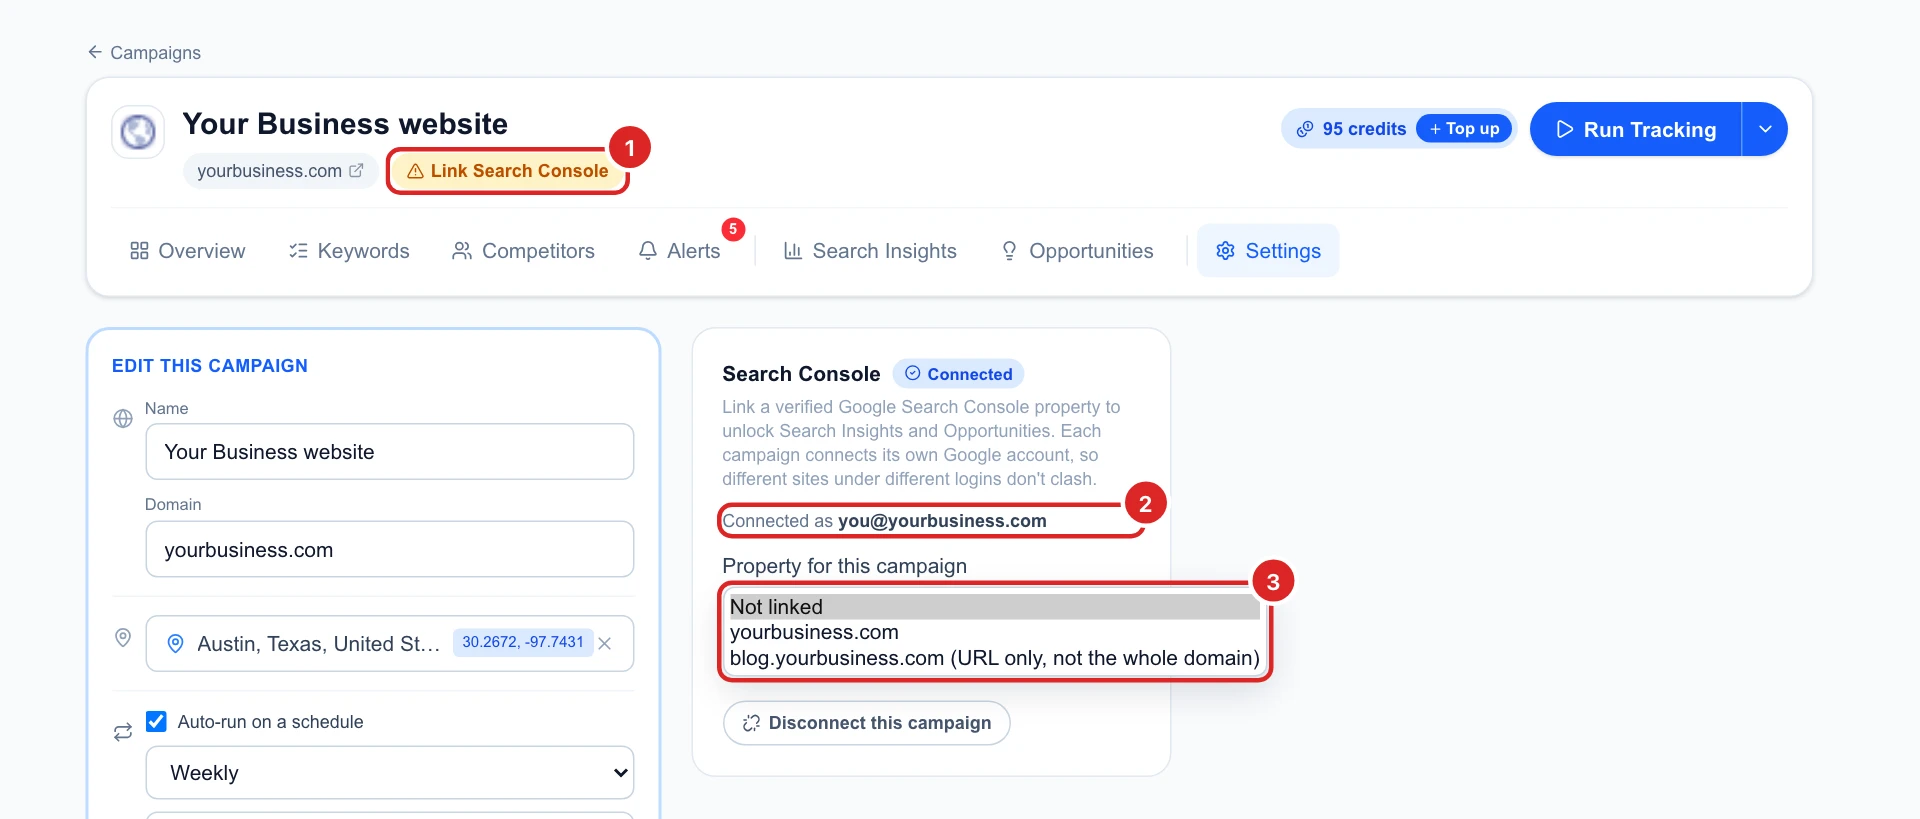The width and height of the screenshot is (1920, 819).
Task: Click the Name field globe icon
Action: tap(123, 419)
